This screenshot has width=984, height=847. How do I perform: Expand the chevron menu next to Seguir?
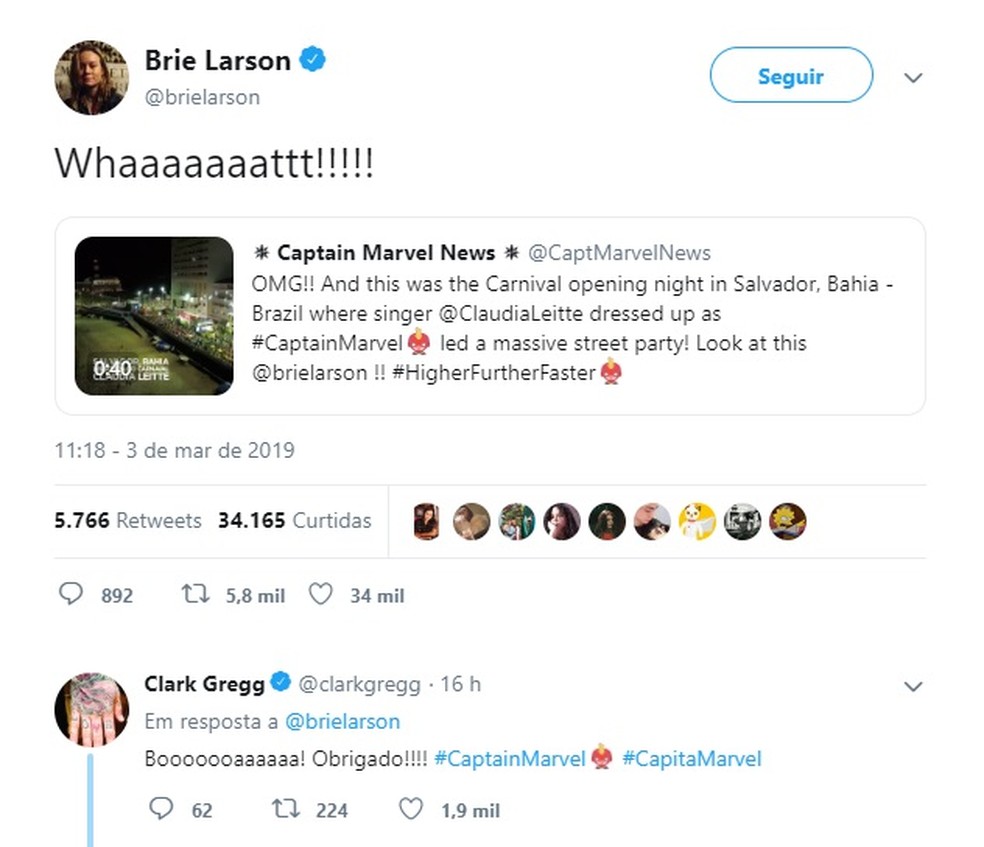[x=913, y=78]
